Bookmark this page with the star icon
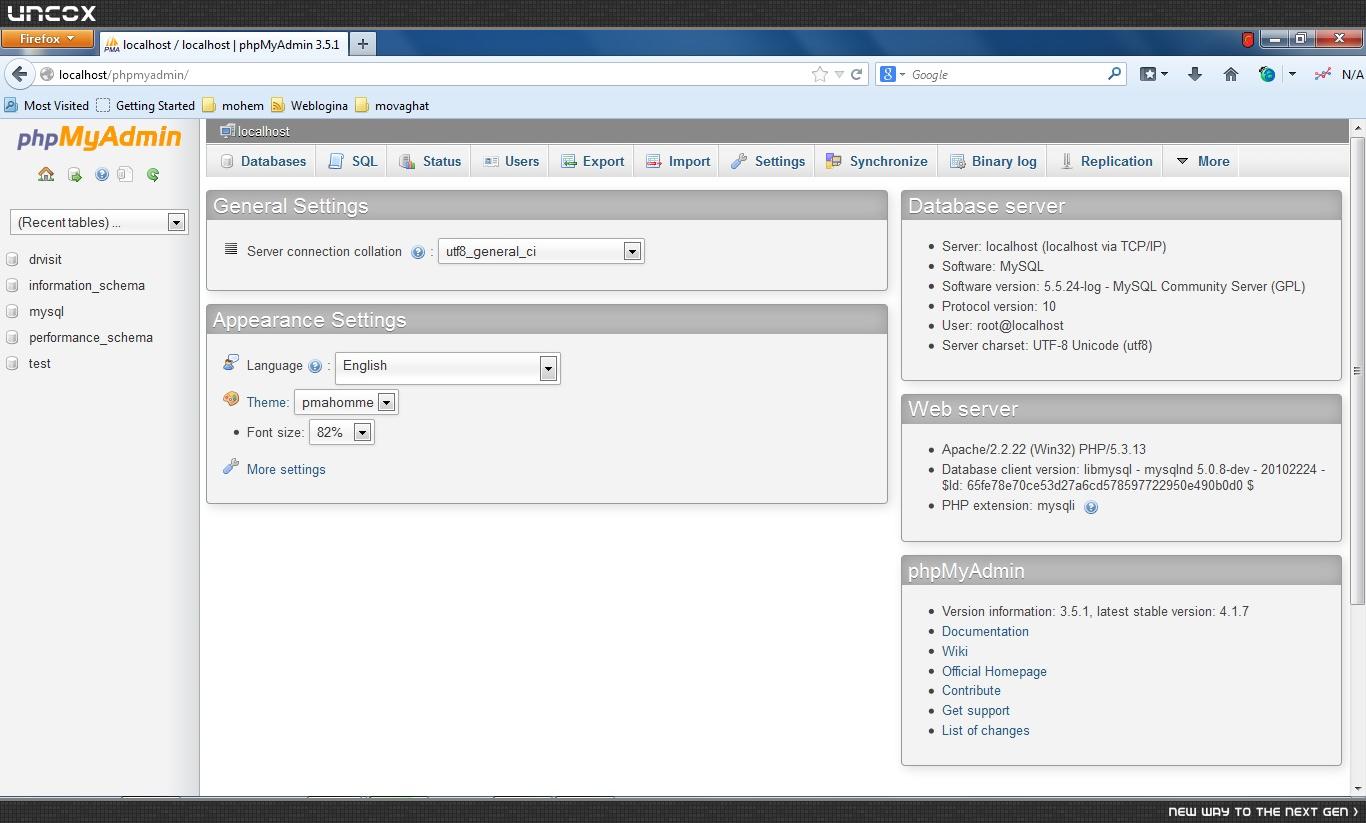This screenshot has width=1366, height=823. pyautogui.click(x=820, y=74)
